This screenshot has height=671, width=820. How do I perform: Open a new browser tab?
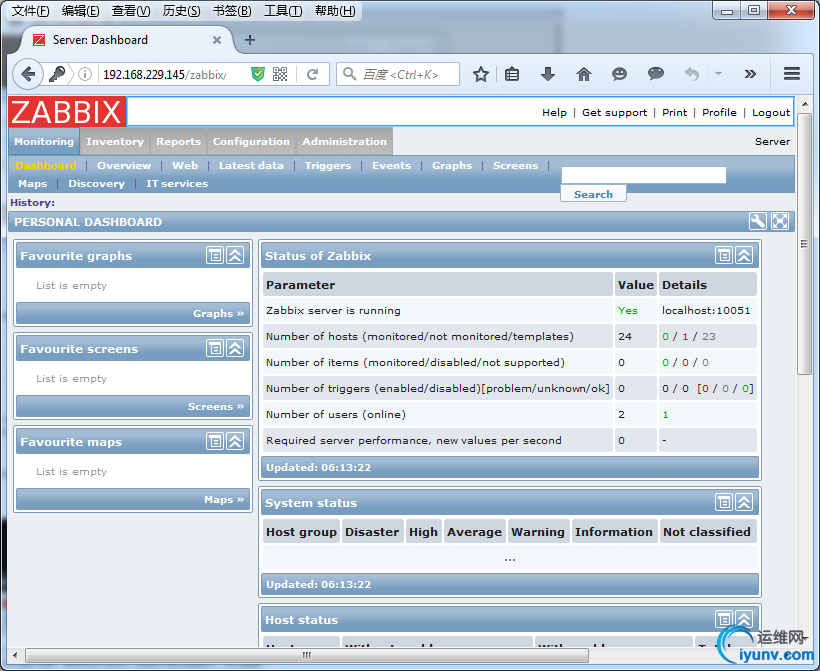click(250, 40)
